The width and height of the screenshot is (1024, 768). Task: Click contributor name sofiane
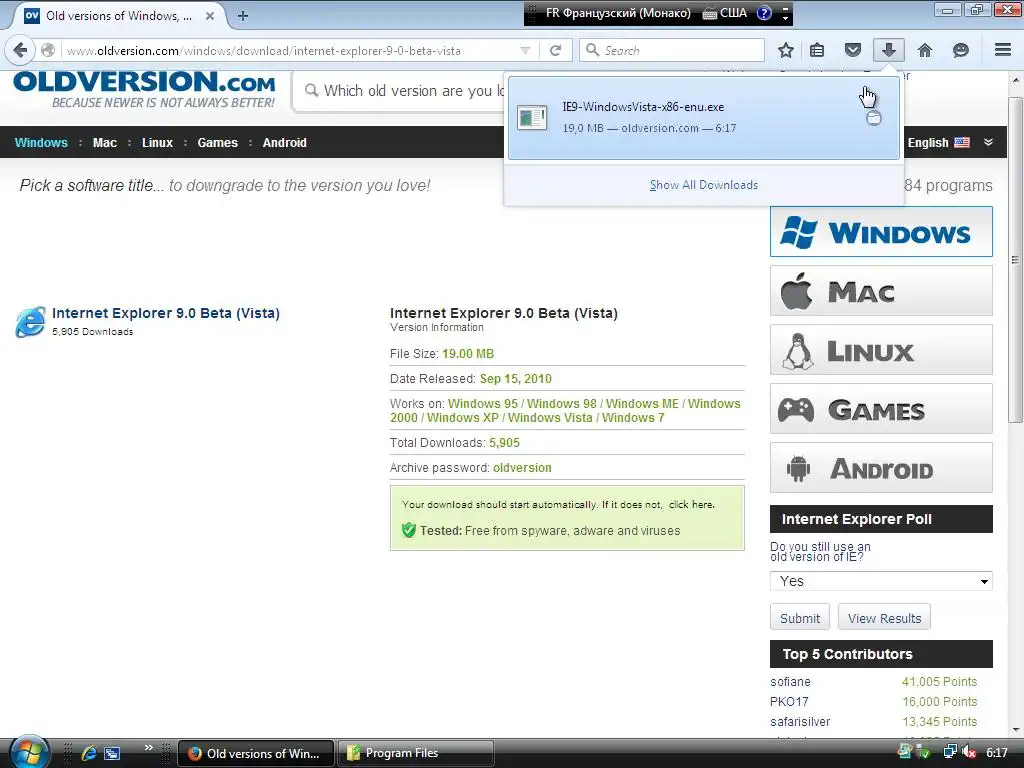coord(790,681)
